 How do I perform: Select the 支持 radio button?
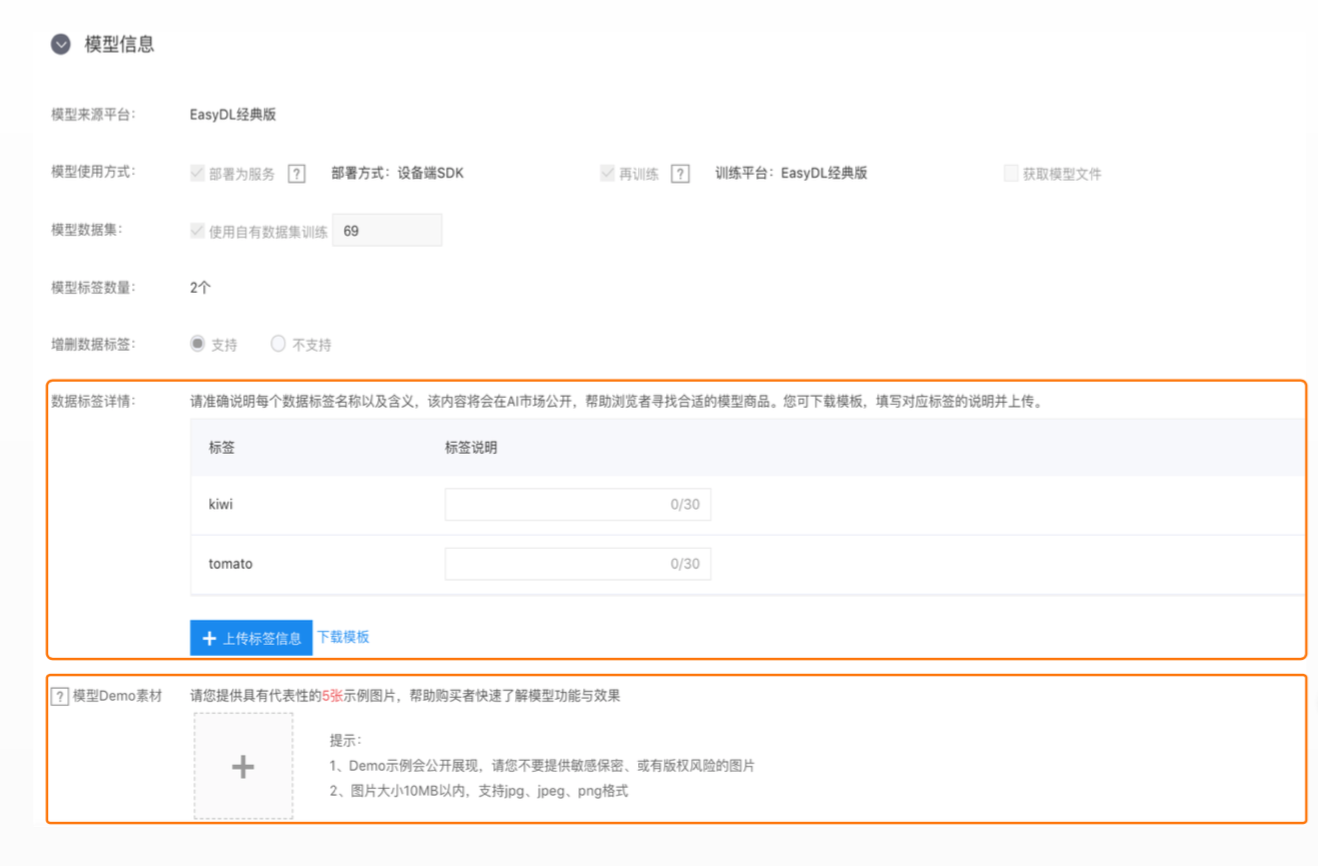[x=197, y=344]
